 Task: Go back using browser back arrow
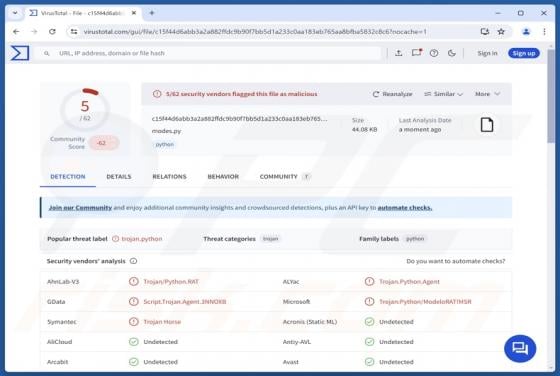click(16, 32)
